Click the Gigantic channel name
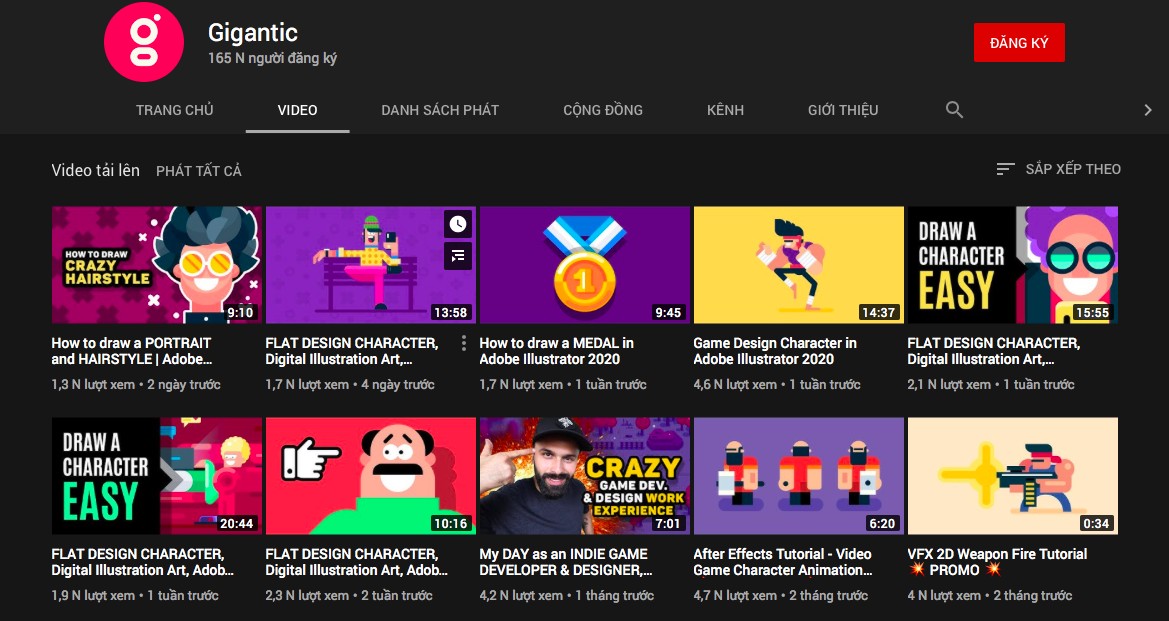Image resolution: width=1169 pixels, height=621 pixels. coord(253,32)
